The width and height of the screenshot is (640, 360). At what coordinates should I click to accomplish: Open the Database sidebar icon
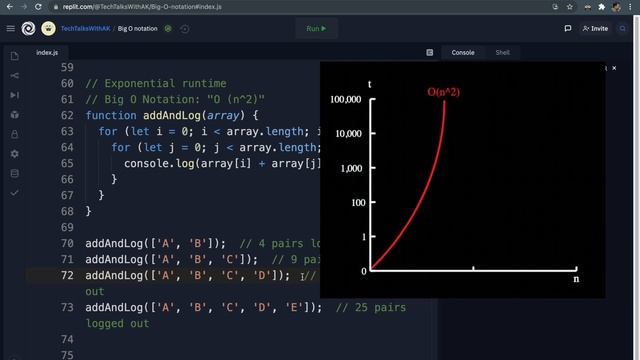pyautogui.click(x=15, y=173)
